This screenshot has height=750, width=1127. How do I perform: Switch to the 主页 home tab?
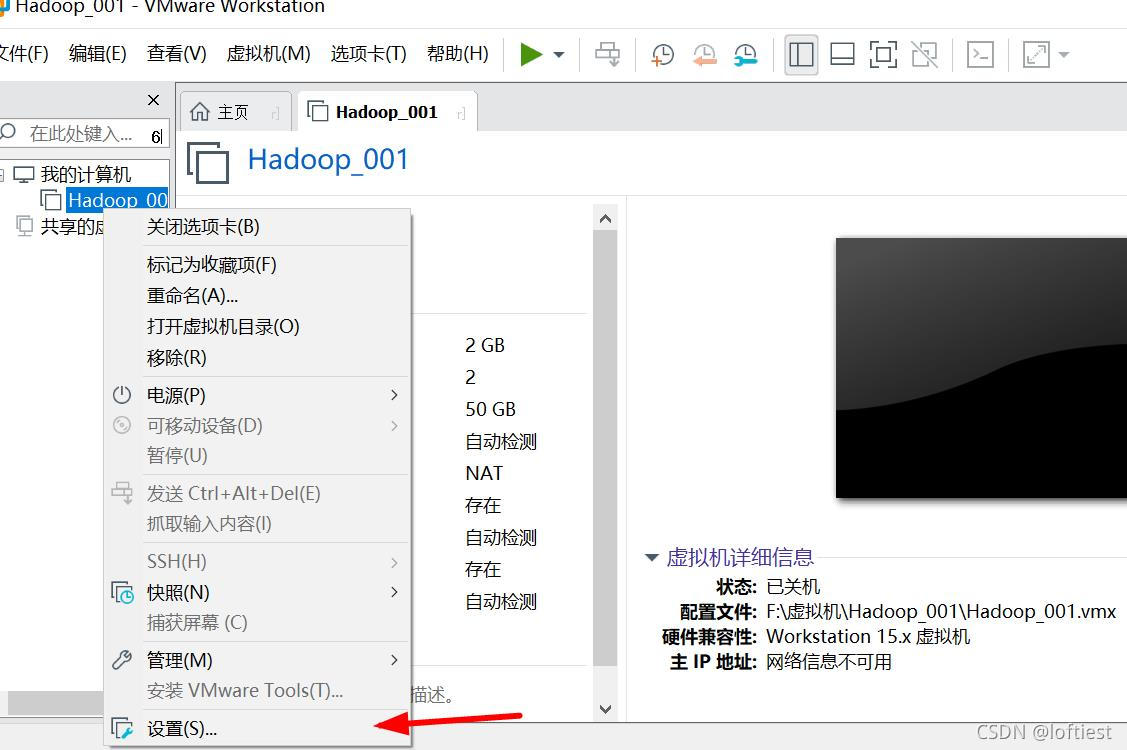235,111
